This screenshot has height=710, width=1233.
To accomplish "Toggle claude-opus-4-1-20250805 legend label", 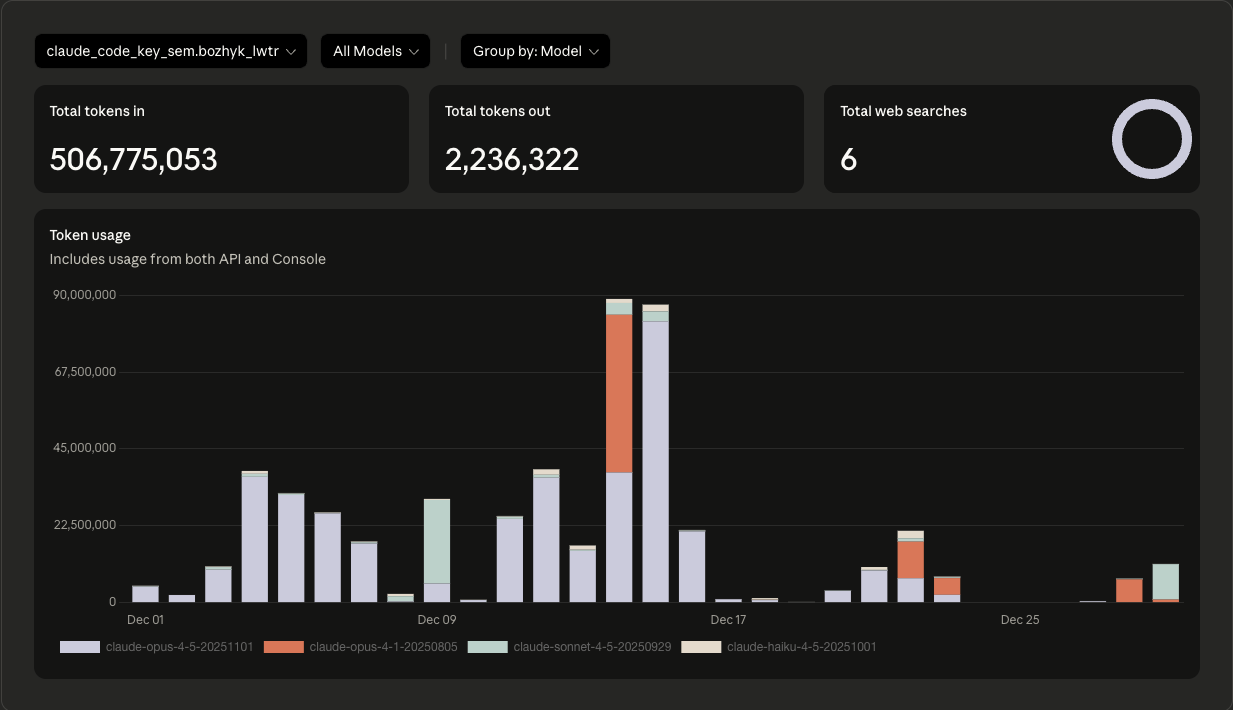I will tap(383, 647).
